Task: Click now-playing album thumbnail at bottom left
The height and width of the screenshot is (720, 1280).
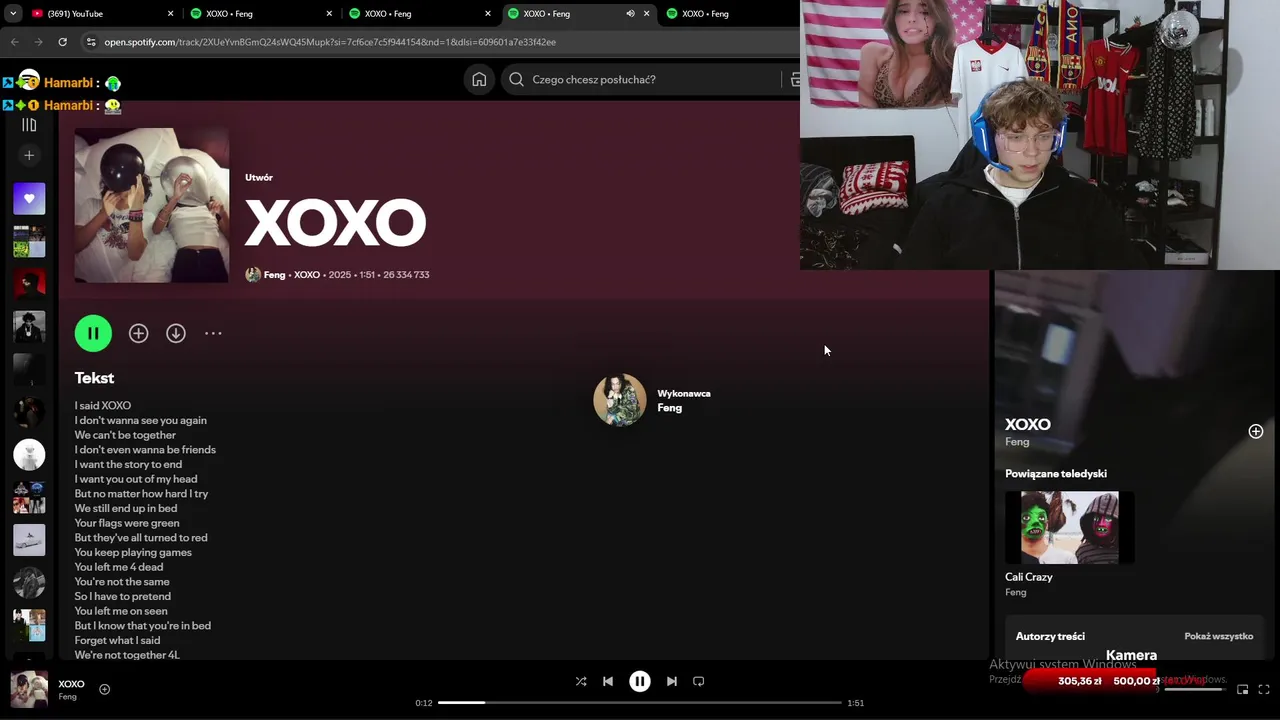Action: pyautogui.click(x=29, y=690)
